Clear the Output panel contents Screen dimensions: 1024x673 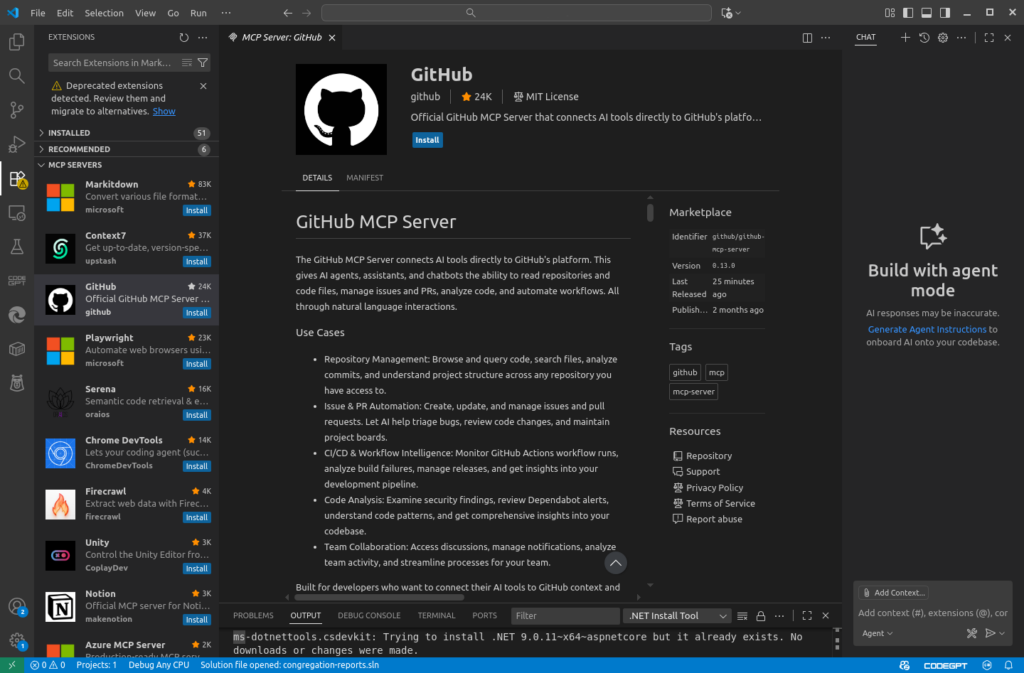(x=741, y=615)
